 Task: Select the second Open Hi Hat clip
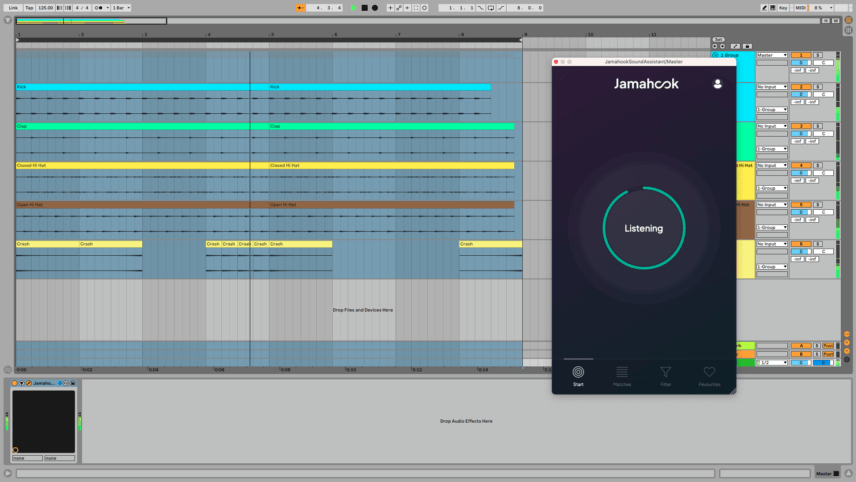tap(391, 205)
